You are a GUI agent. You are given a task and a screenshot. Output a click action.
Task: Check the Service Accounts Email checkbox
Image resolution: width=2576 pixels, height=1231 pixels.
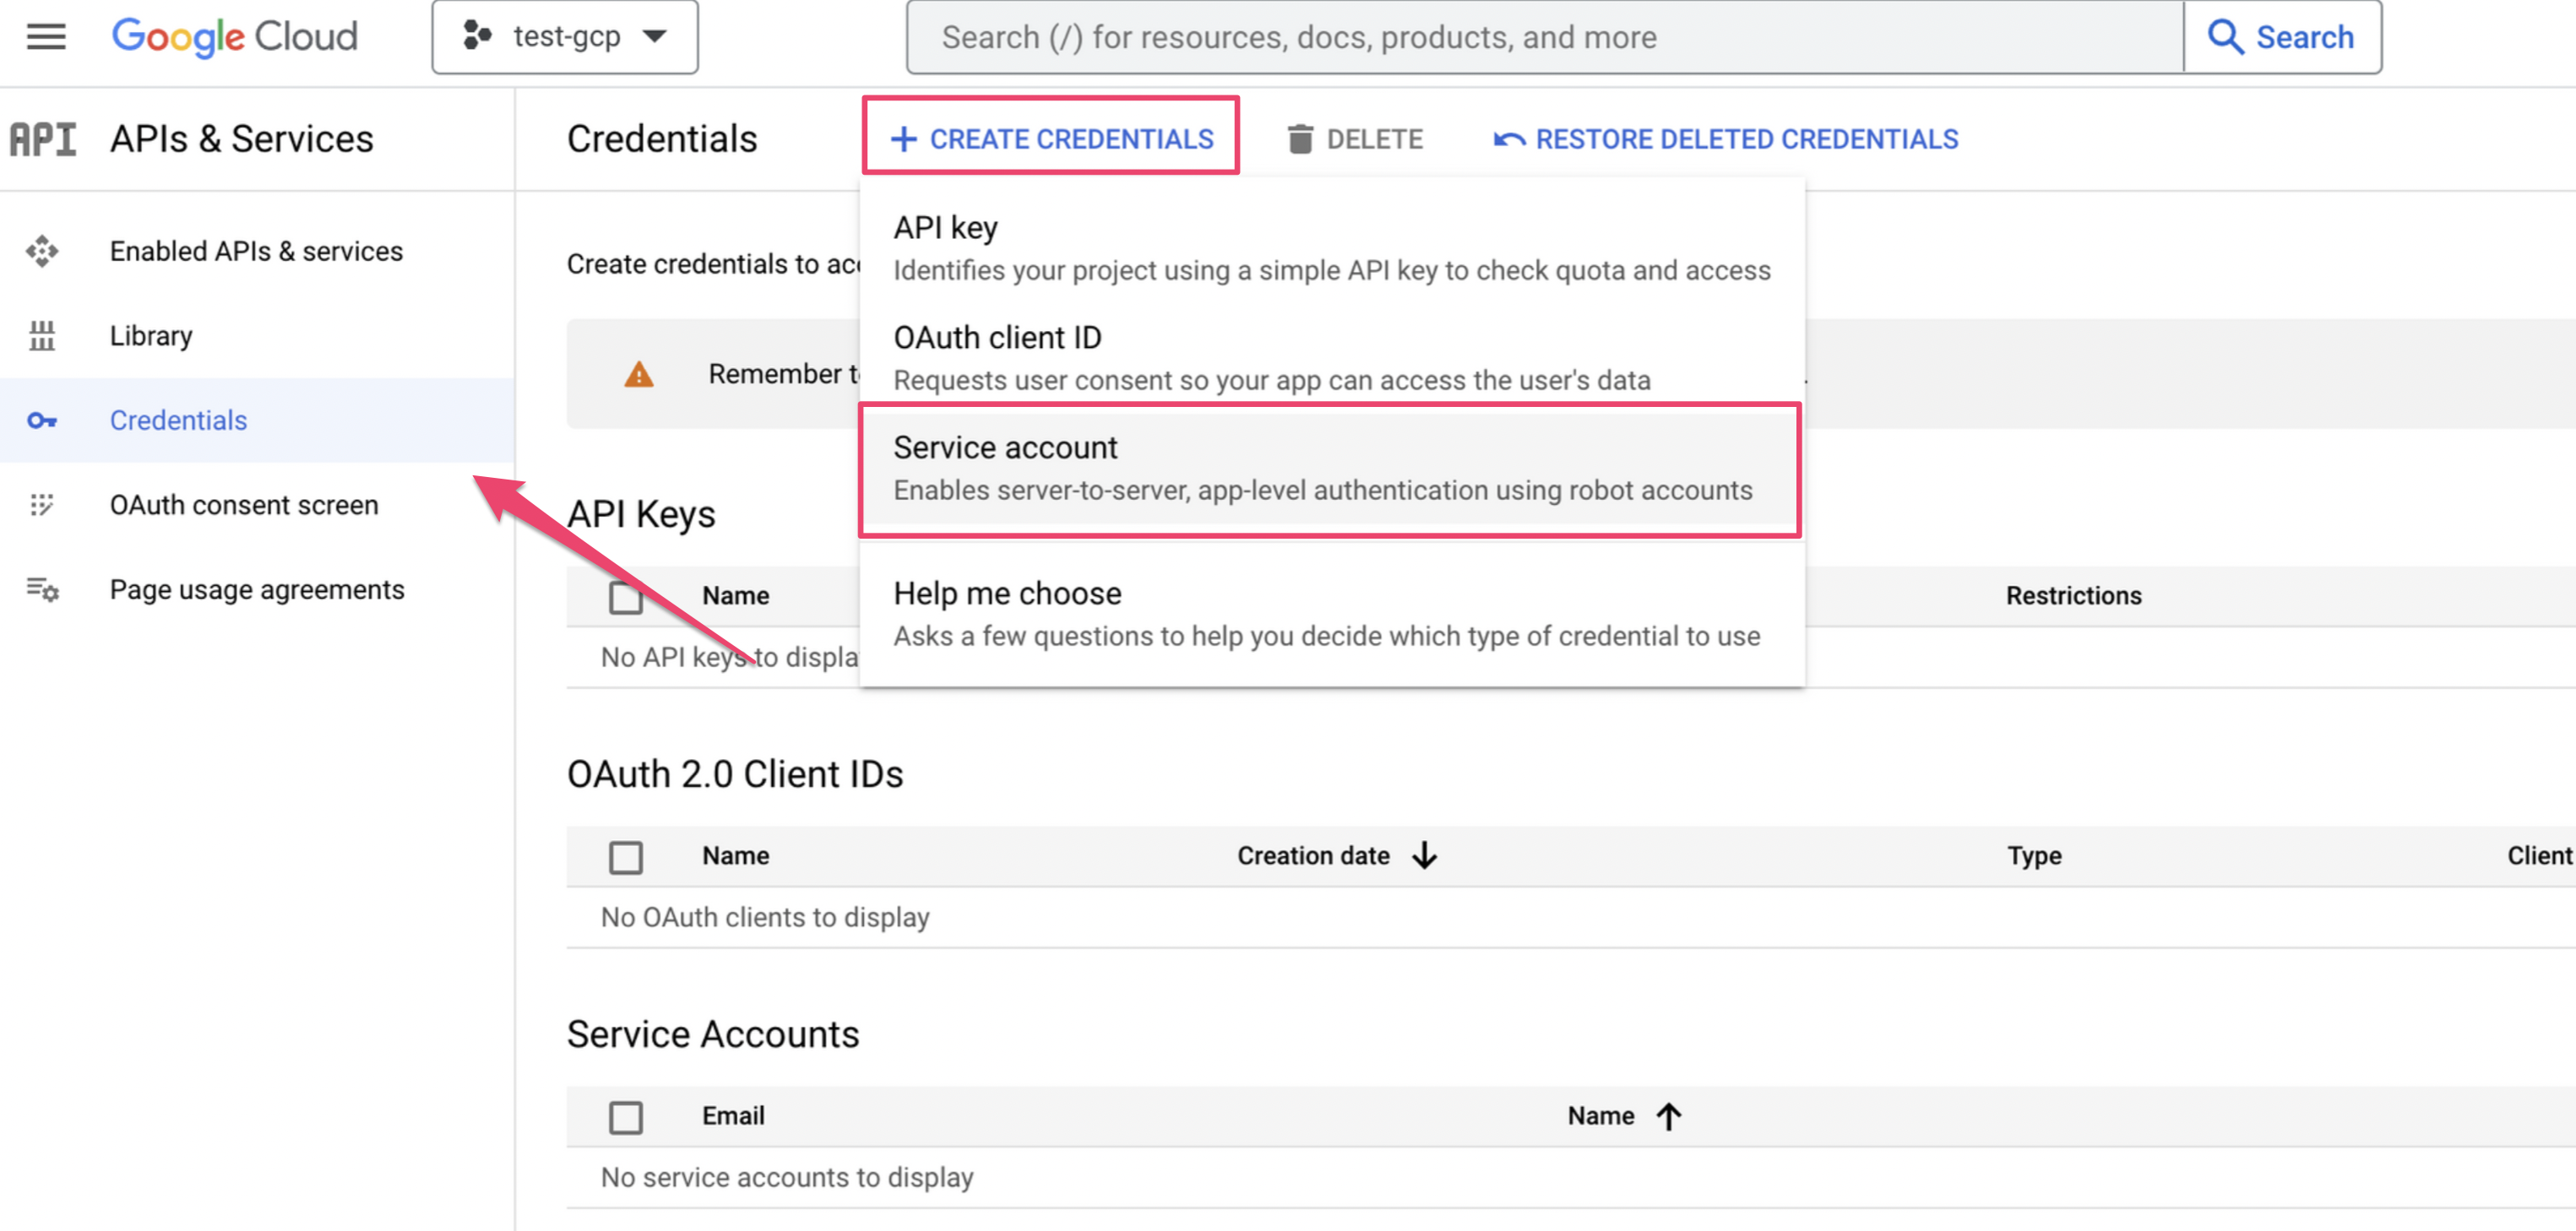click(x=626, y=1117)
